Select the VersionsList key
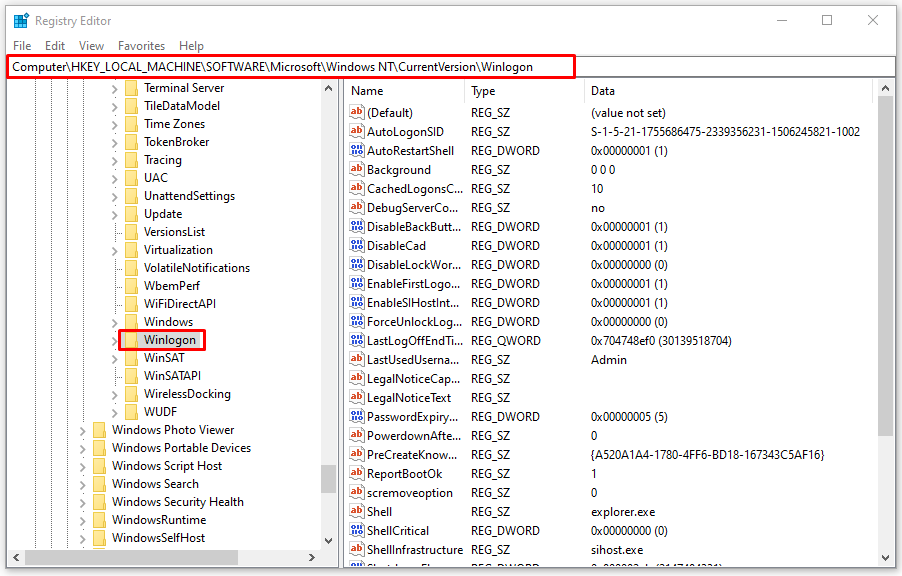902x576 pixels. pyautogui.click(x=174, y=232)
